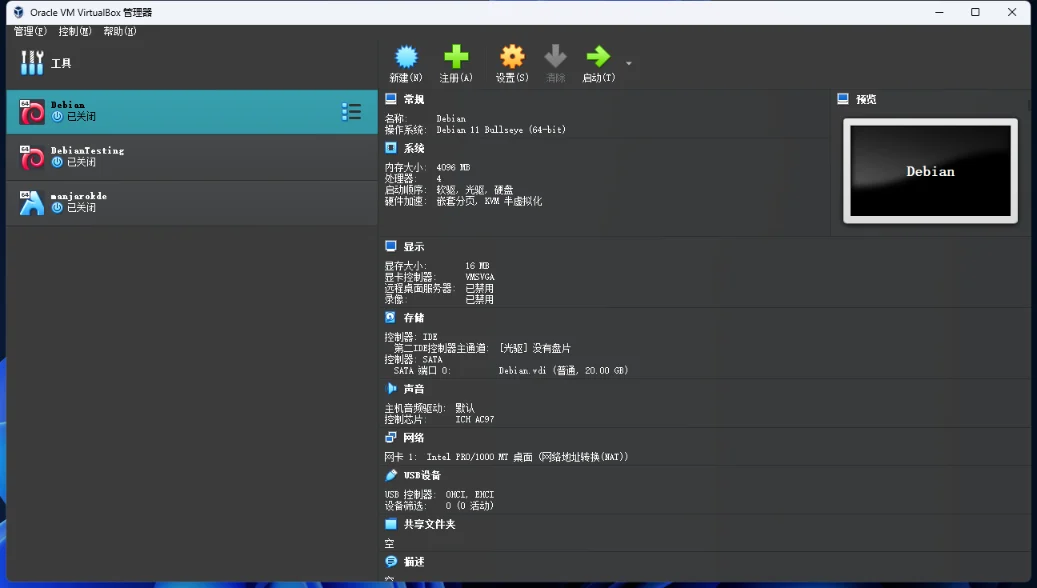
Task: Click the Intel PRO/1000 MT adapter text
Action: pyautogui.click(x=527, y=457)
